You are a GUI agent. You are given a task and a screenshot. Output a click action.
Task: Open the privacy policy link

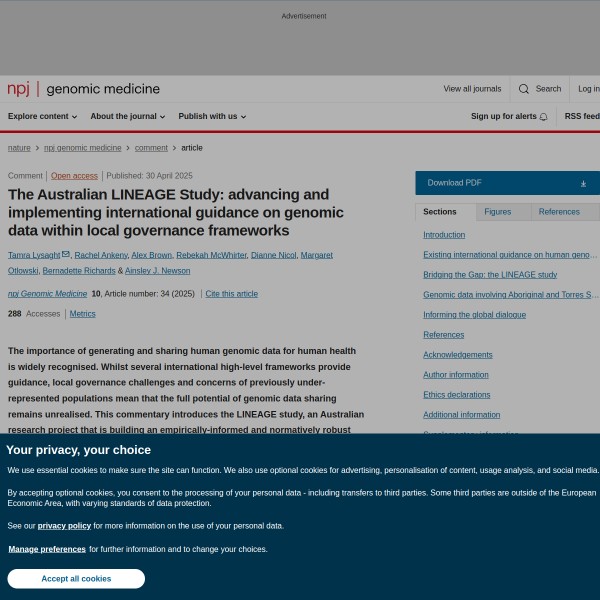coord(64,525)
